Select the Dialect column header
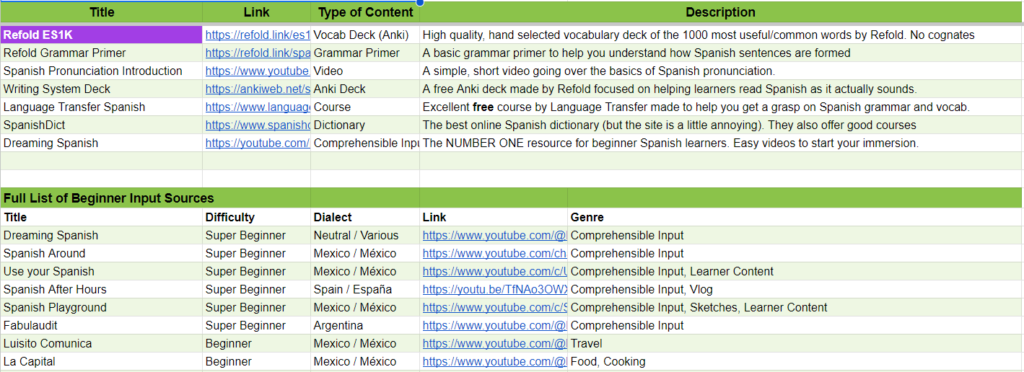 pyautogui.click(x=365, y=217)
